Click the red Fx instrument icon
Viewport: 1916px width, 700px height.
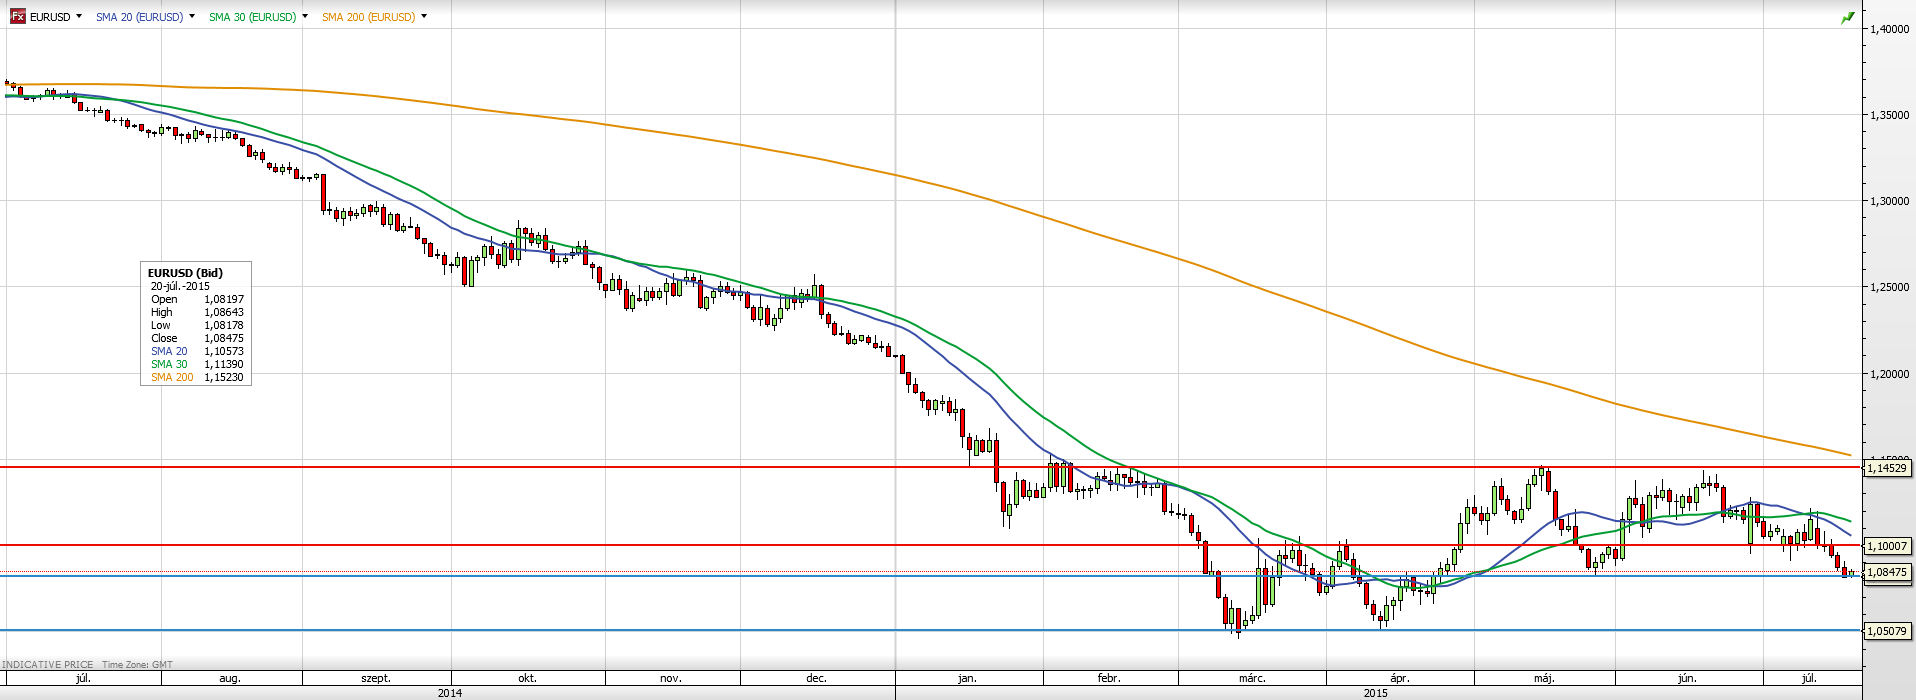click(18, 17)
